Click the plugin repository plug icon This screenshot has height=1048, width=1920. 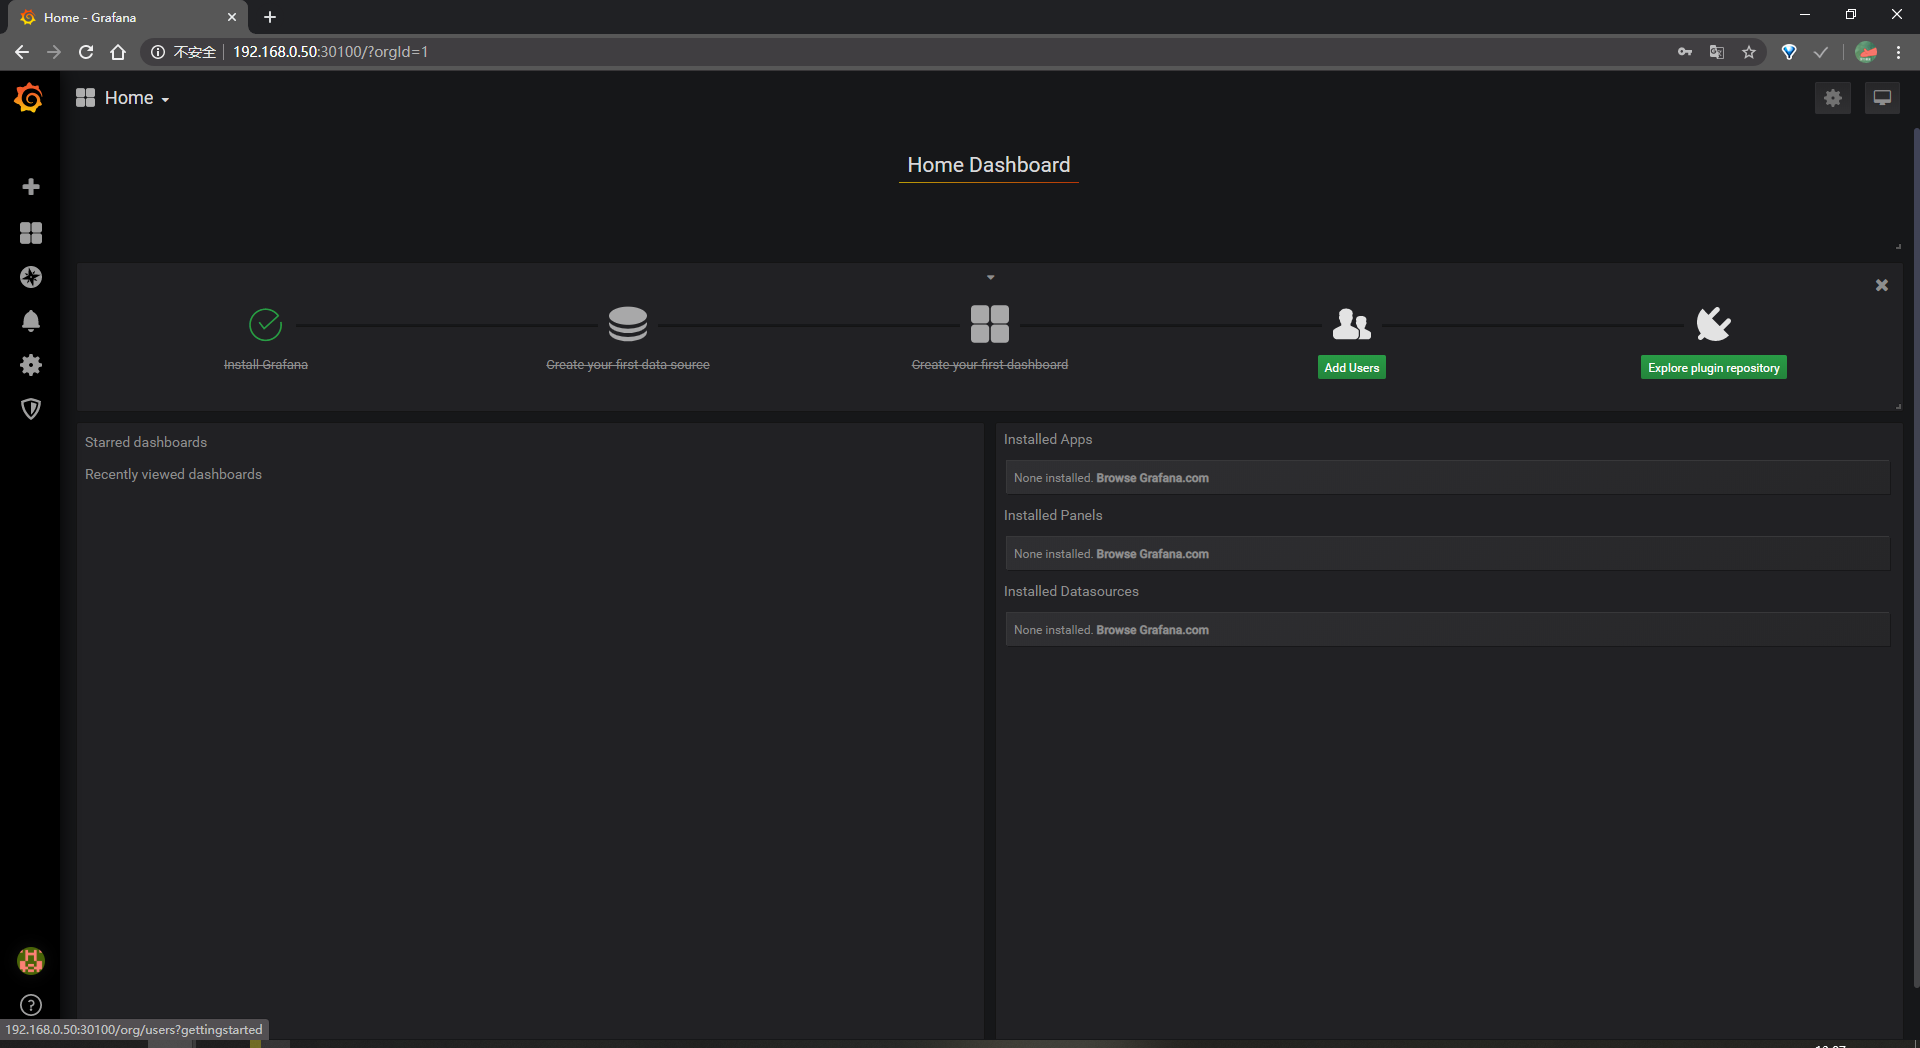click(x=1714, y=324)
